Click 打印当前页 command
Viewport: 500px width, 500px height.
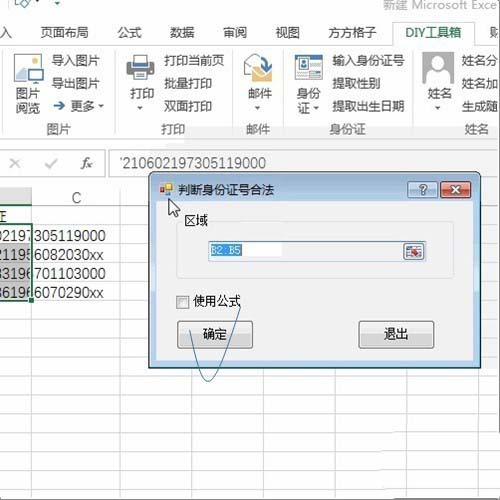(194, 61)
